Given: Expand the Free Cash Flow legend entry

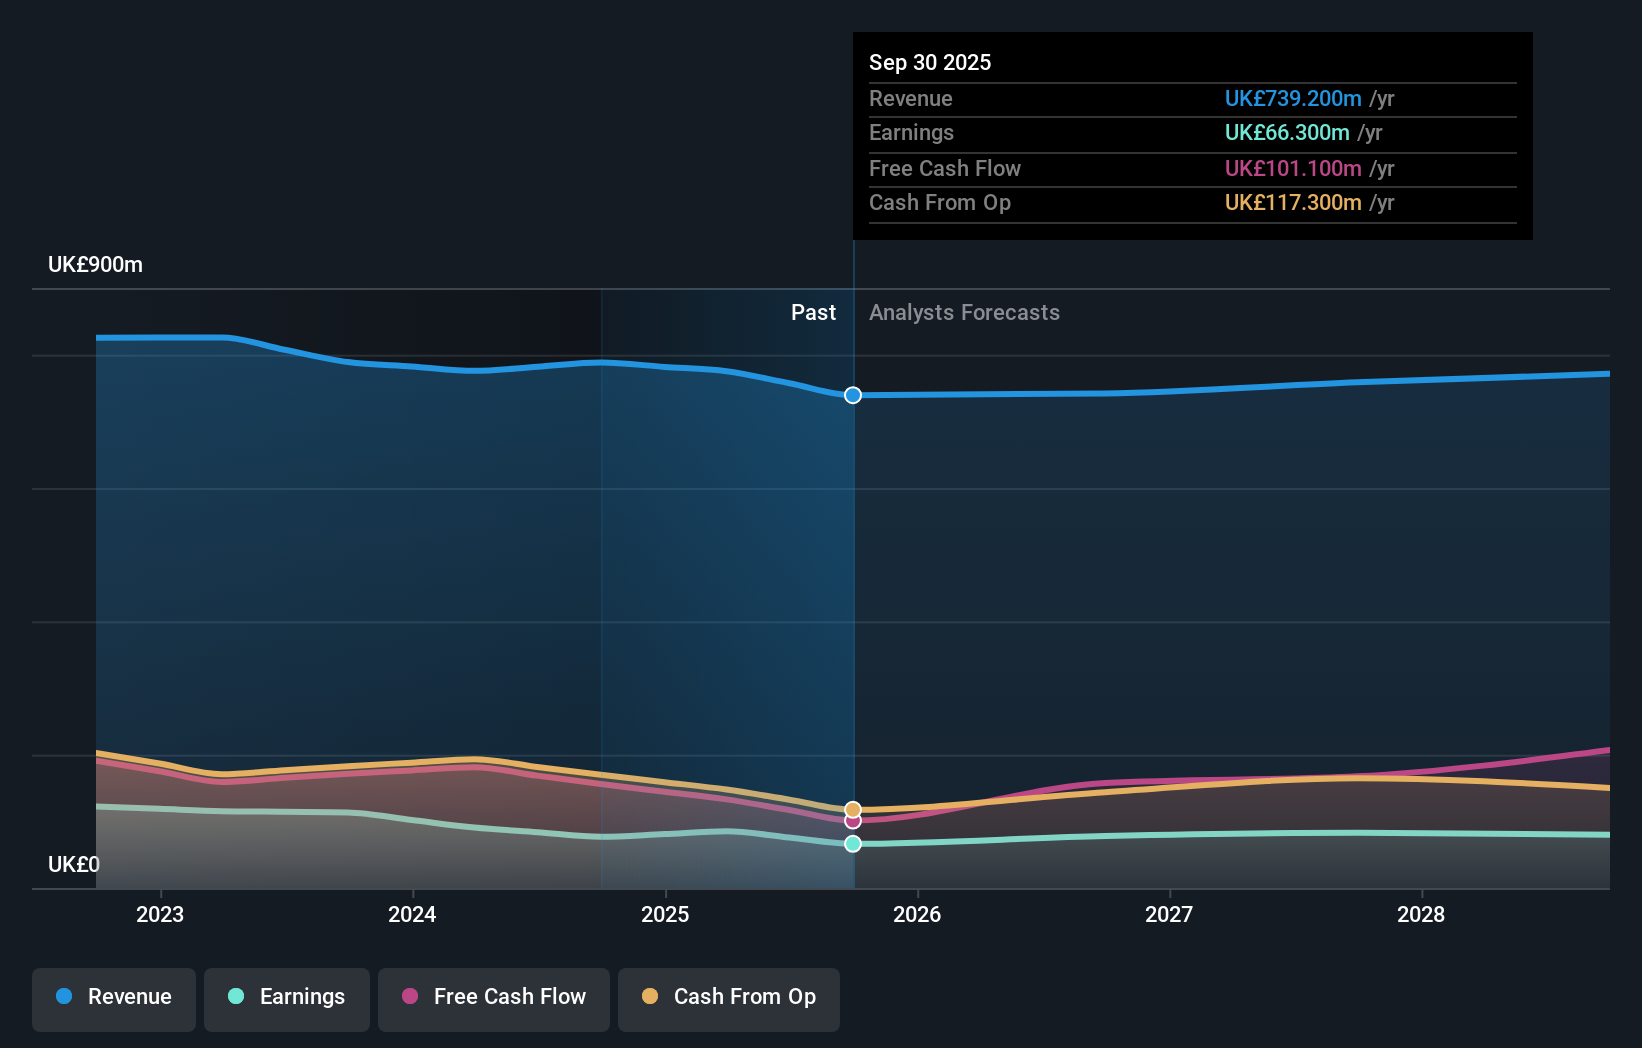Looking at the screenshot, I should point(493,998).
